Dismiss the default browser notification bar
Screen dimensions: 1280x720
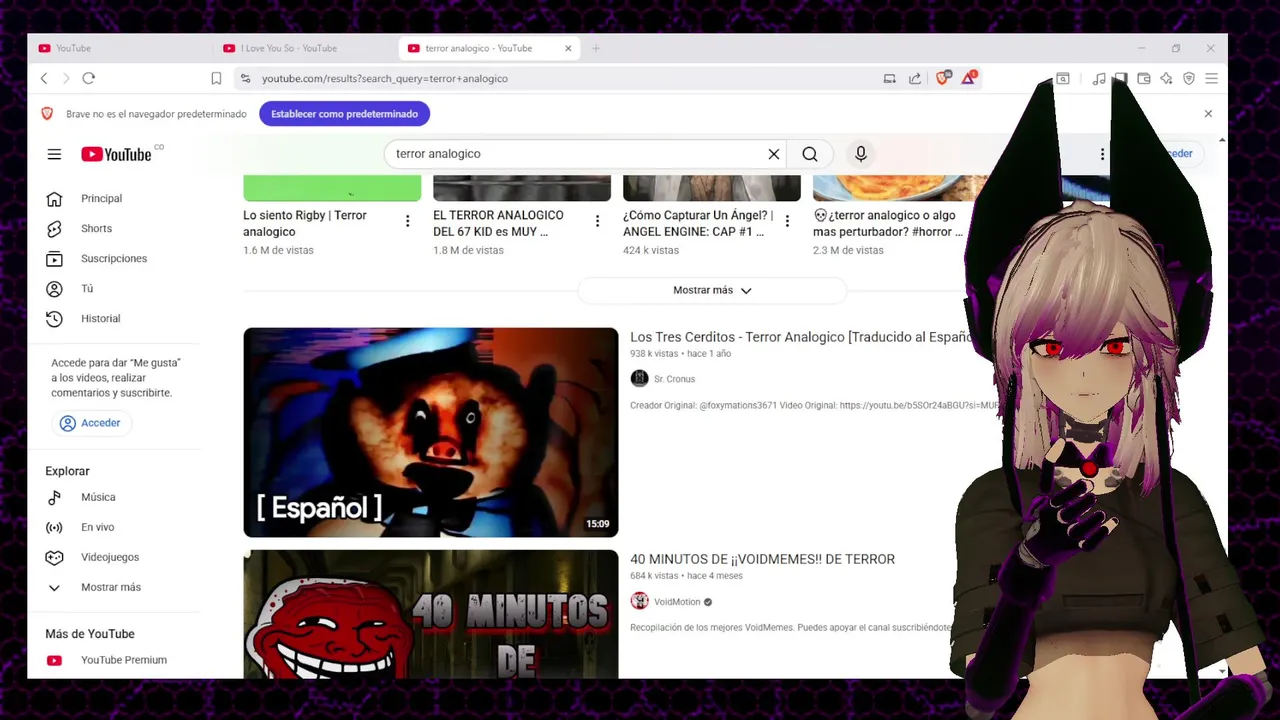(1208, 114)
